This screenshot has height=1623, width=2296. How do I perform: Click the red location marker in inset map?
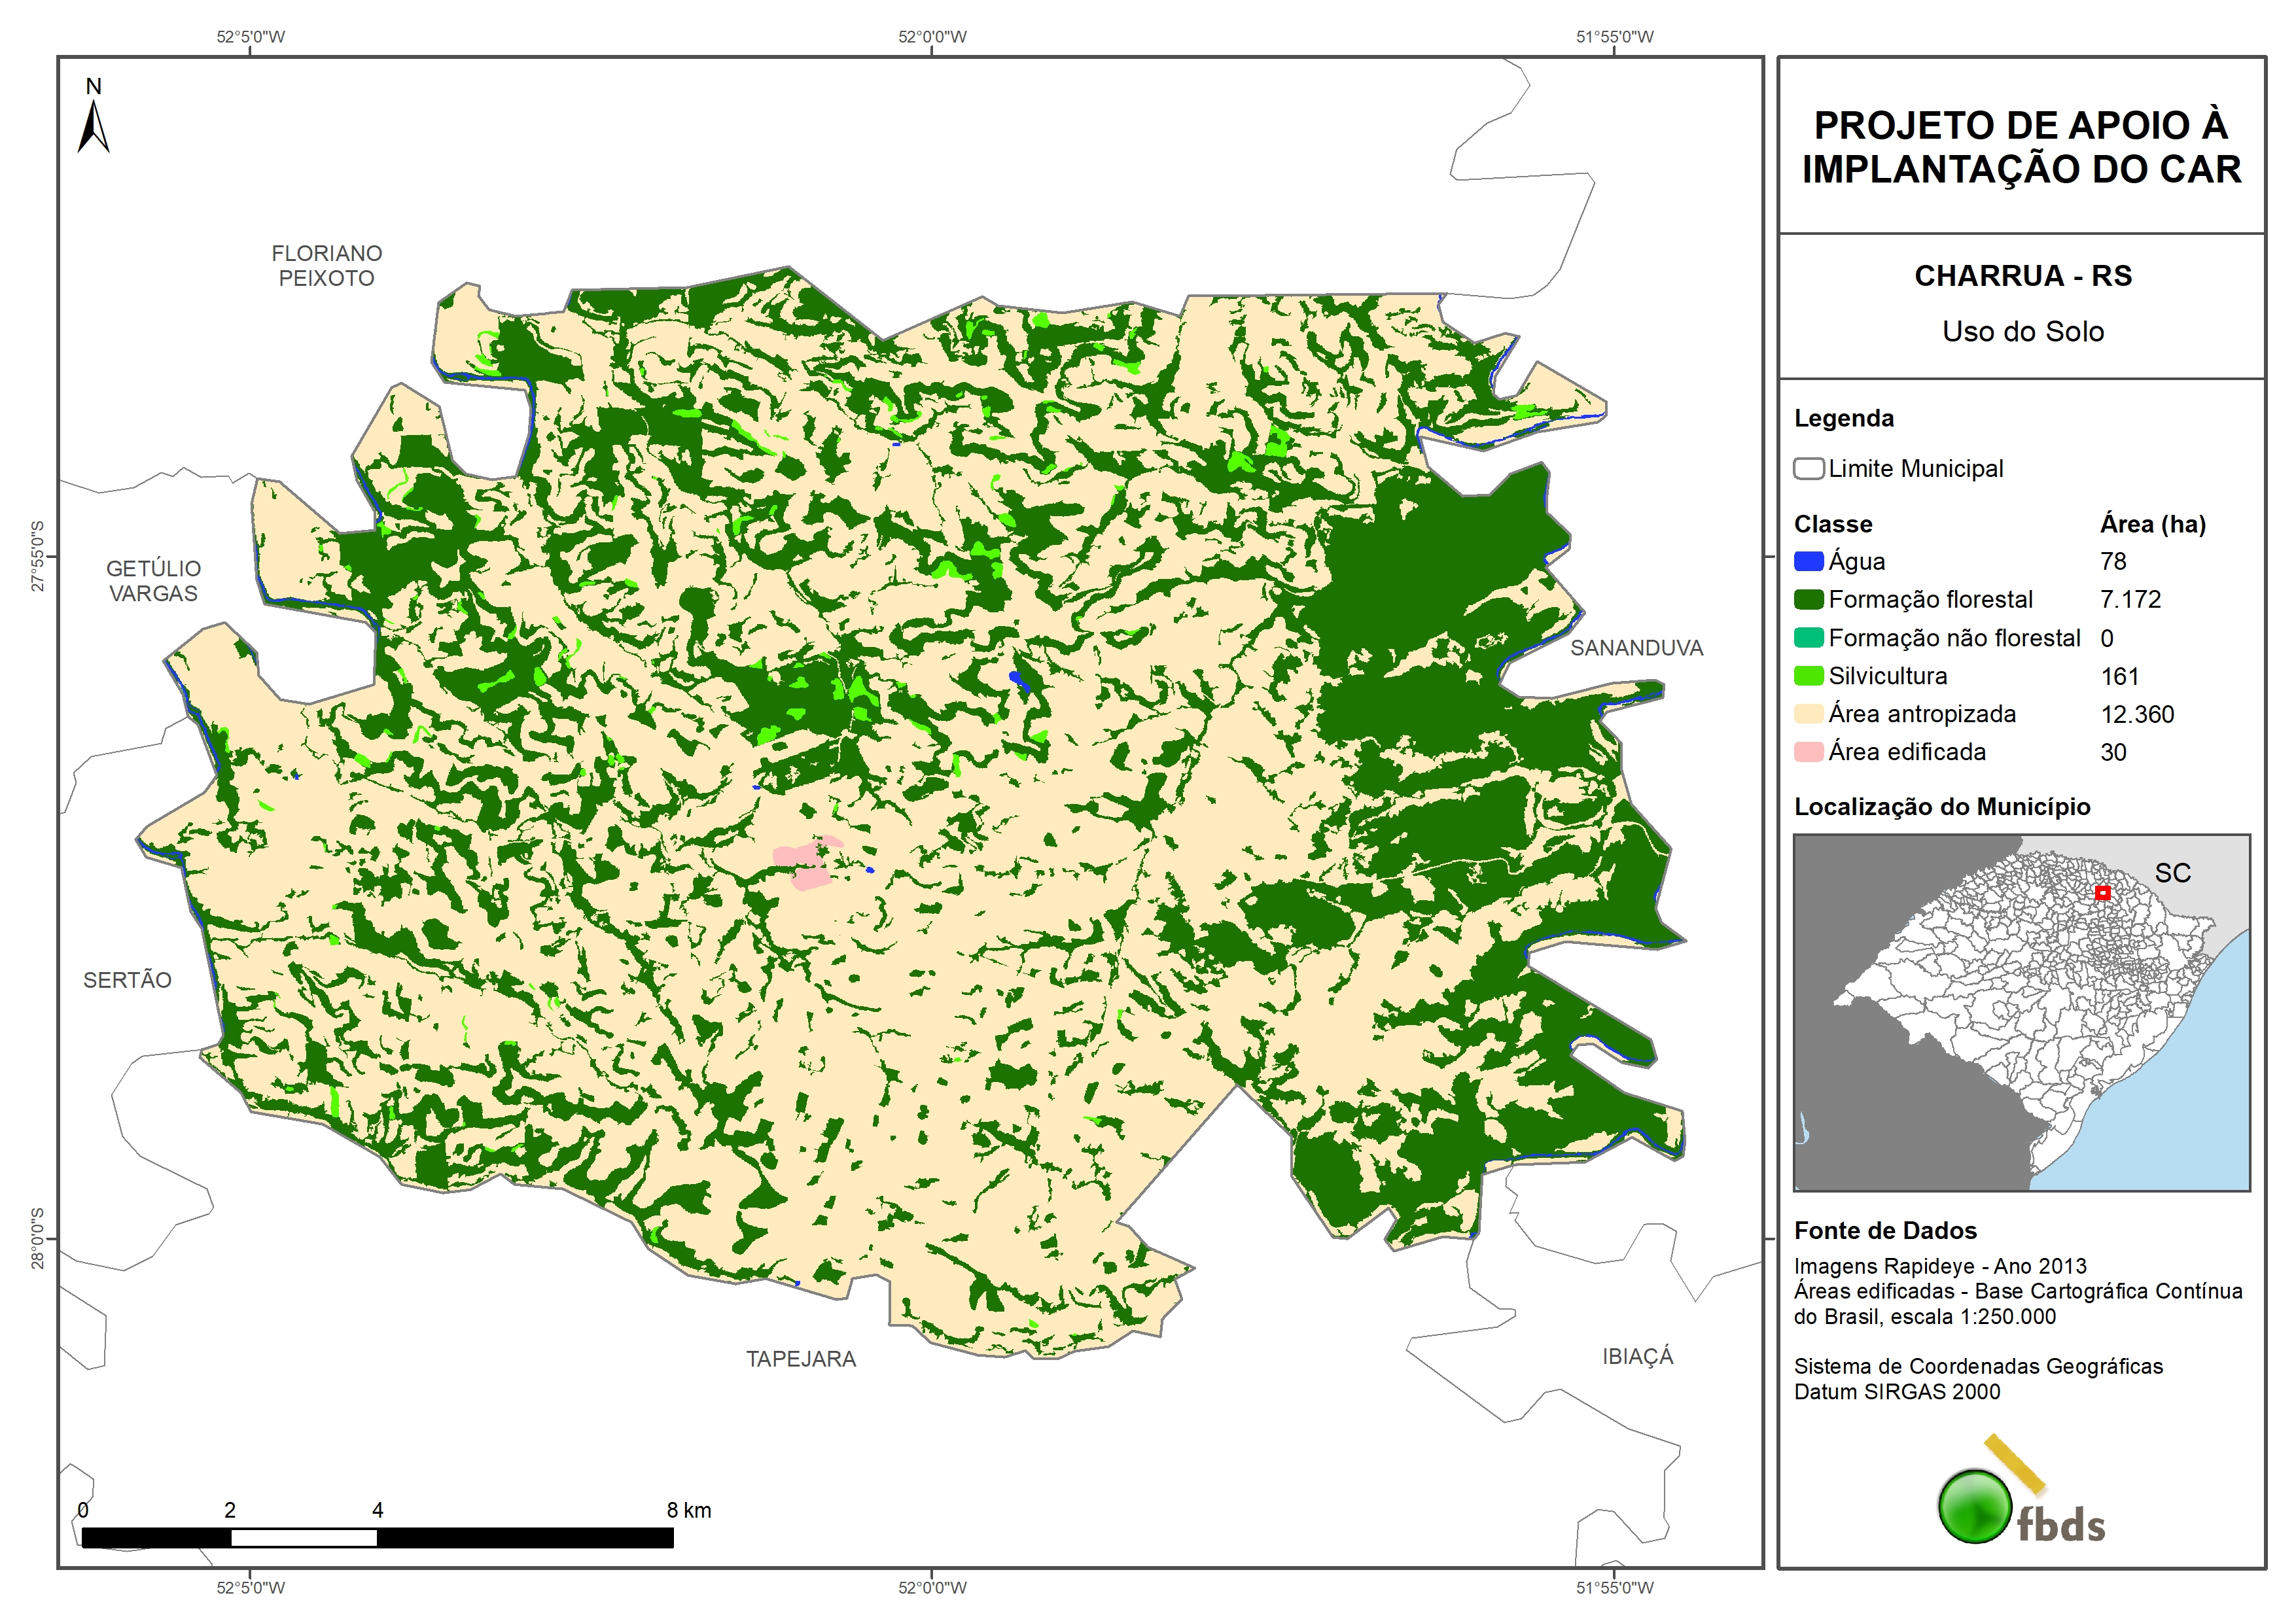tap(2102, 892)
